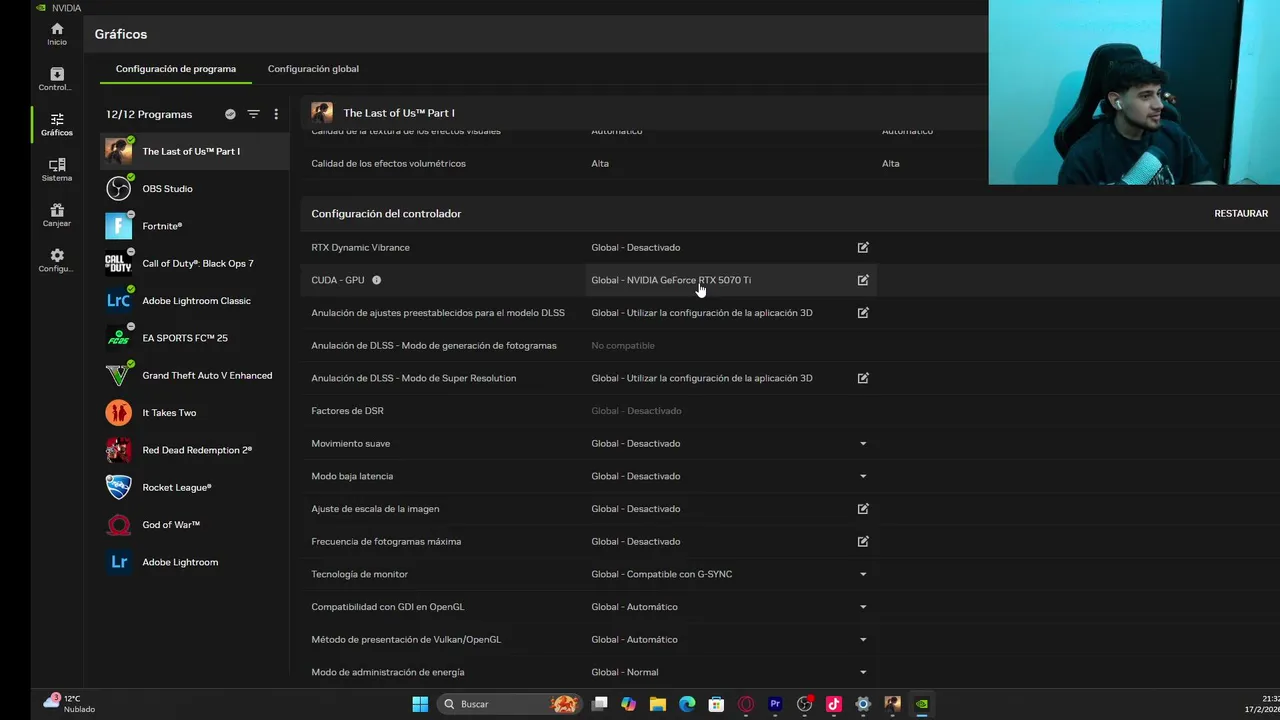Image resolution: width=1280 pixels, height=720 pixels.
Task: Switch to Configuración global tab
Action: [x=313, y=69]
